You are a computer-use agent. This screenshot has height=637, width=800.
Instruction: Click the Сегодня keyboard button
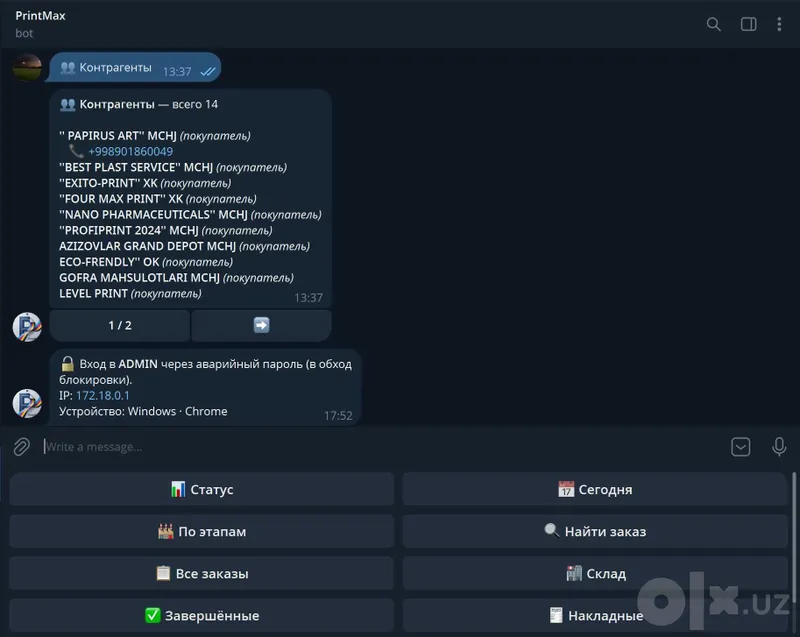click(595, 489)
